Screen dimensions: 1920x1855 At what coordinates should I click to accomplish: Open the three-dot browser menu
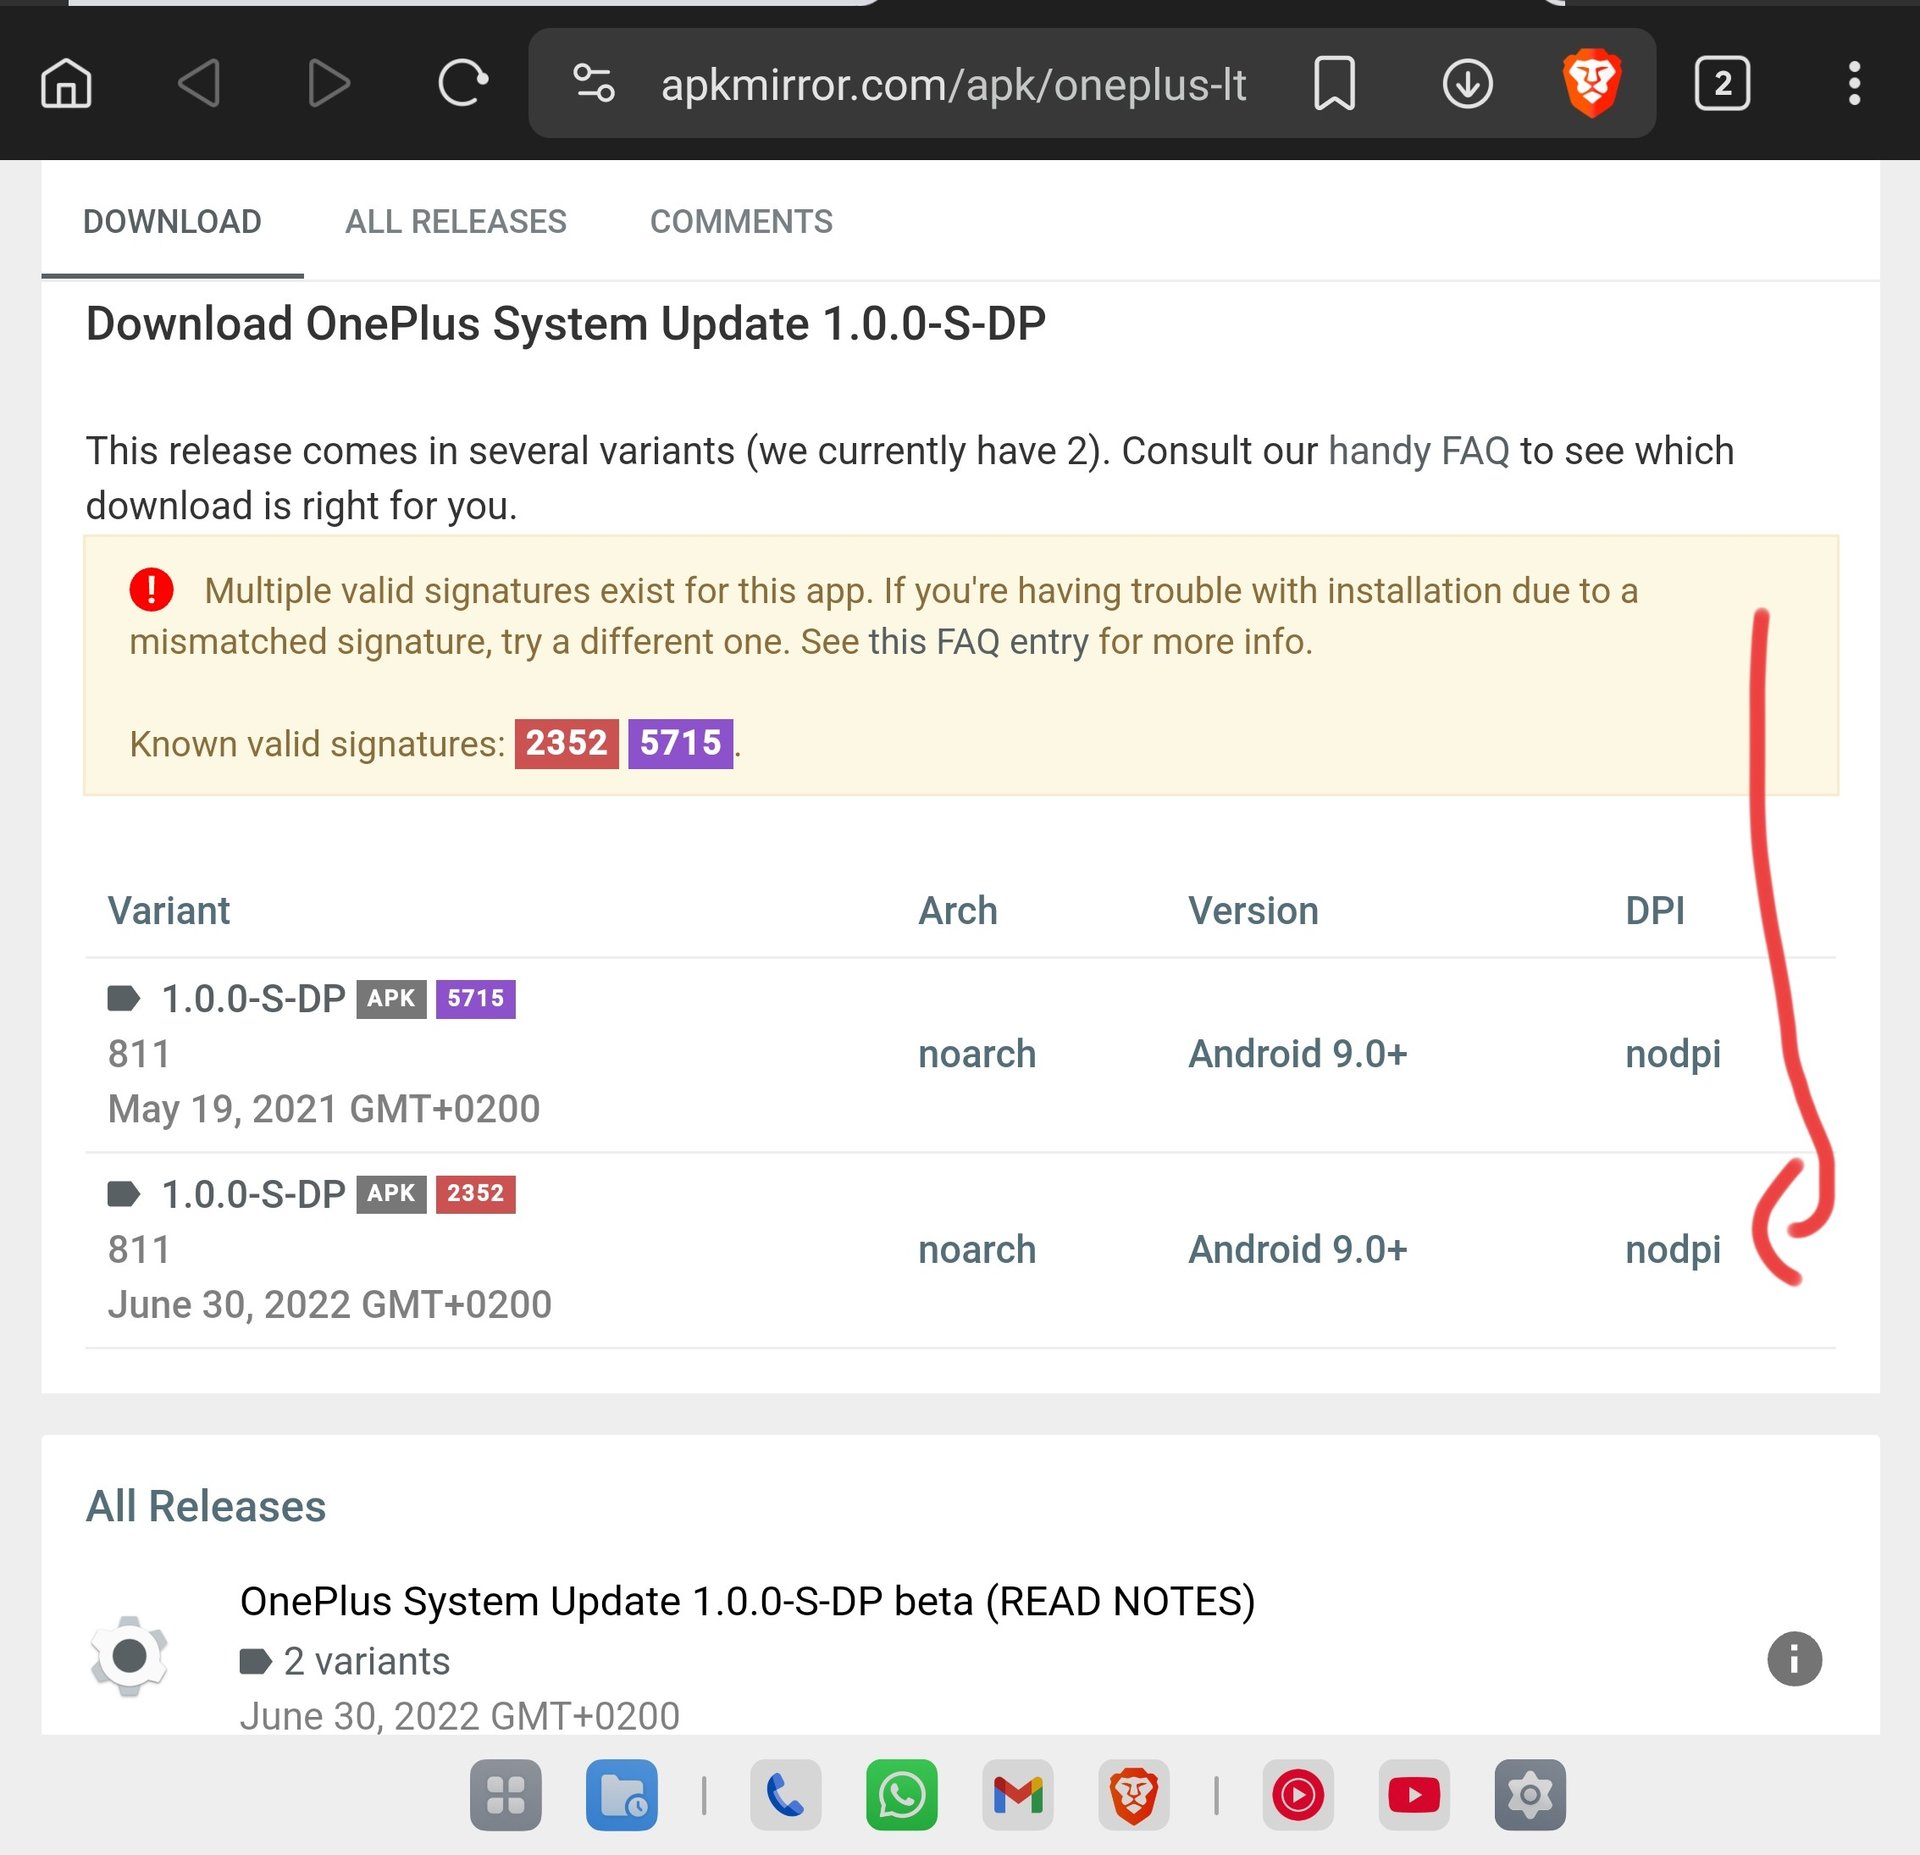tap(1854, 83)
